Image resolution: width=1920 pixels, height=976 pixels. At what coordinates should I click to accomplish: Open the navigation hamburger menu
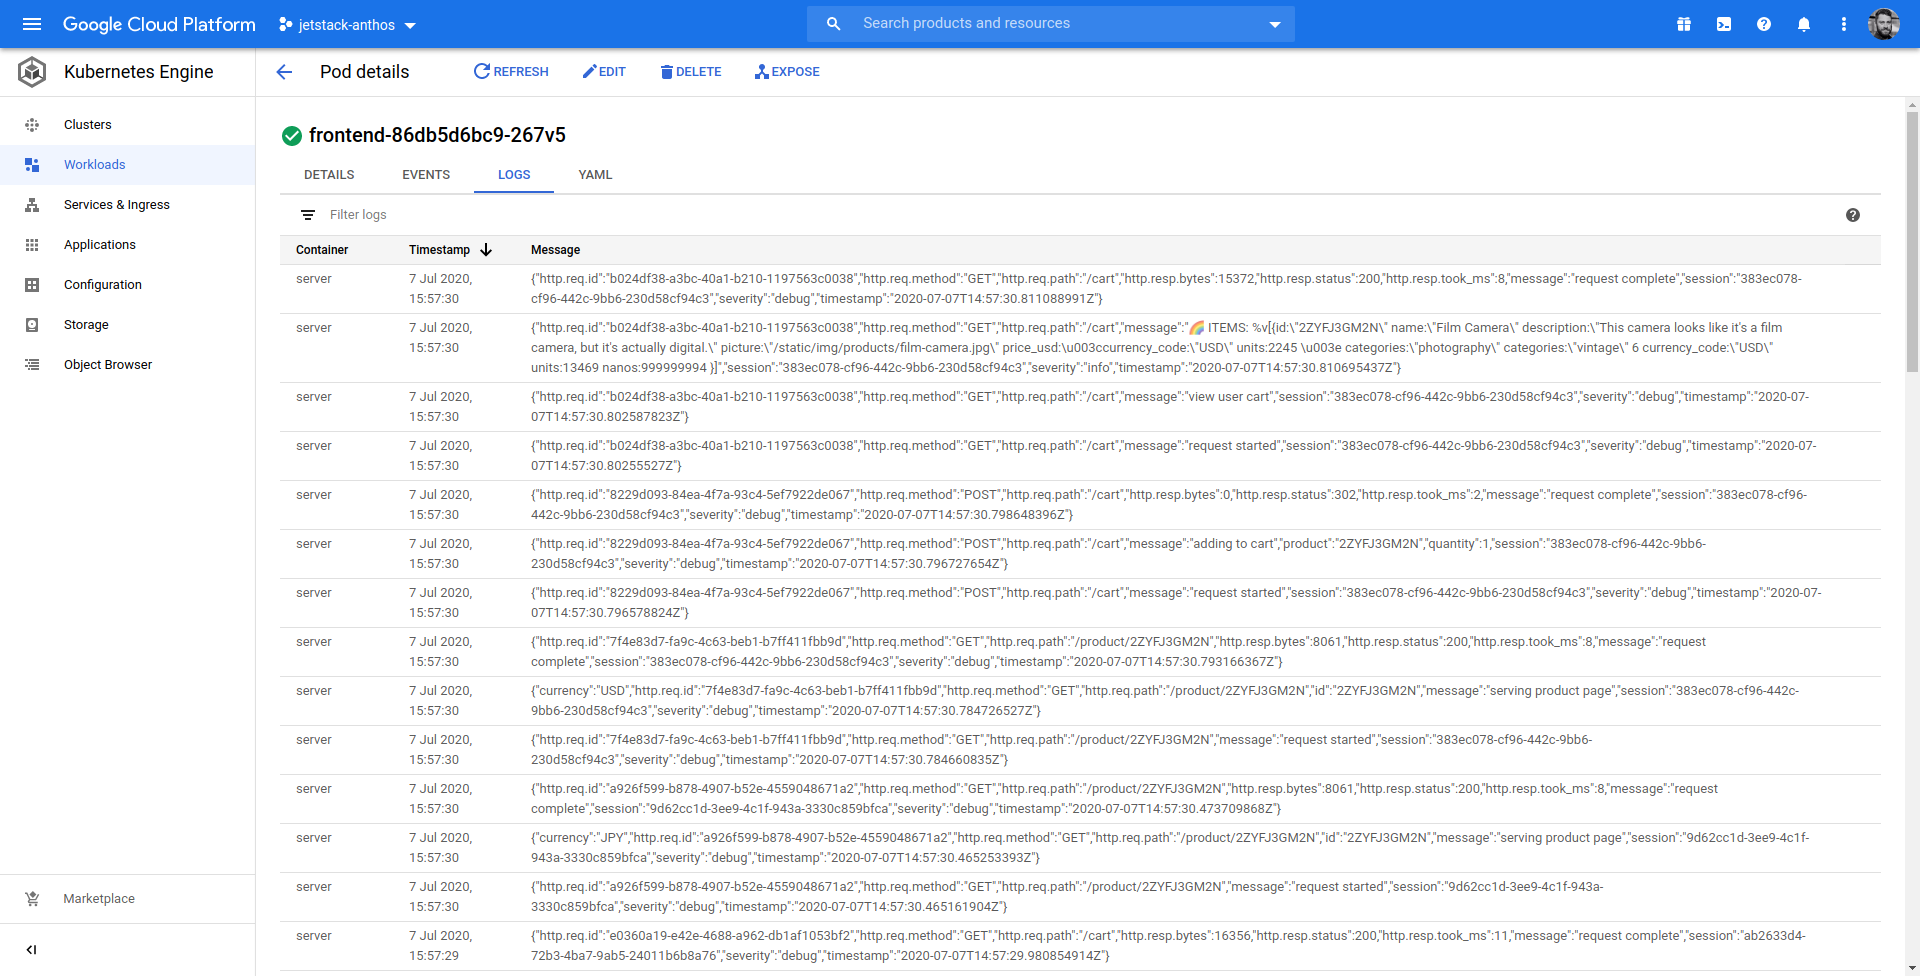tap(32, 24)
